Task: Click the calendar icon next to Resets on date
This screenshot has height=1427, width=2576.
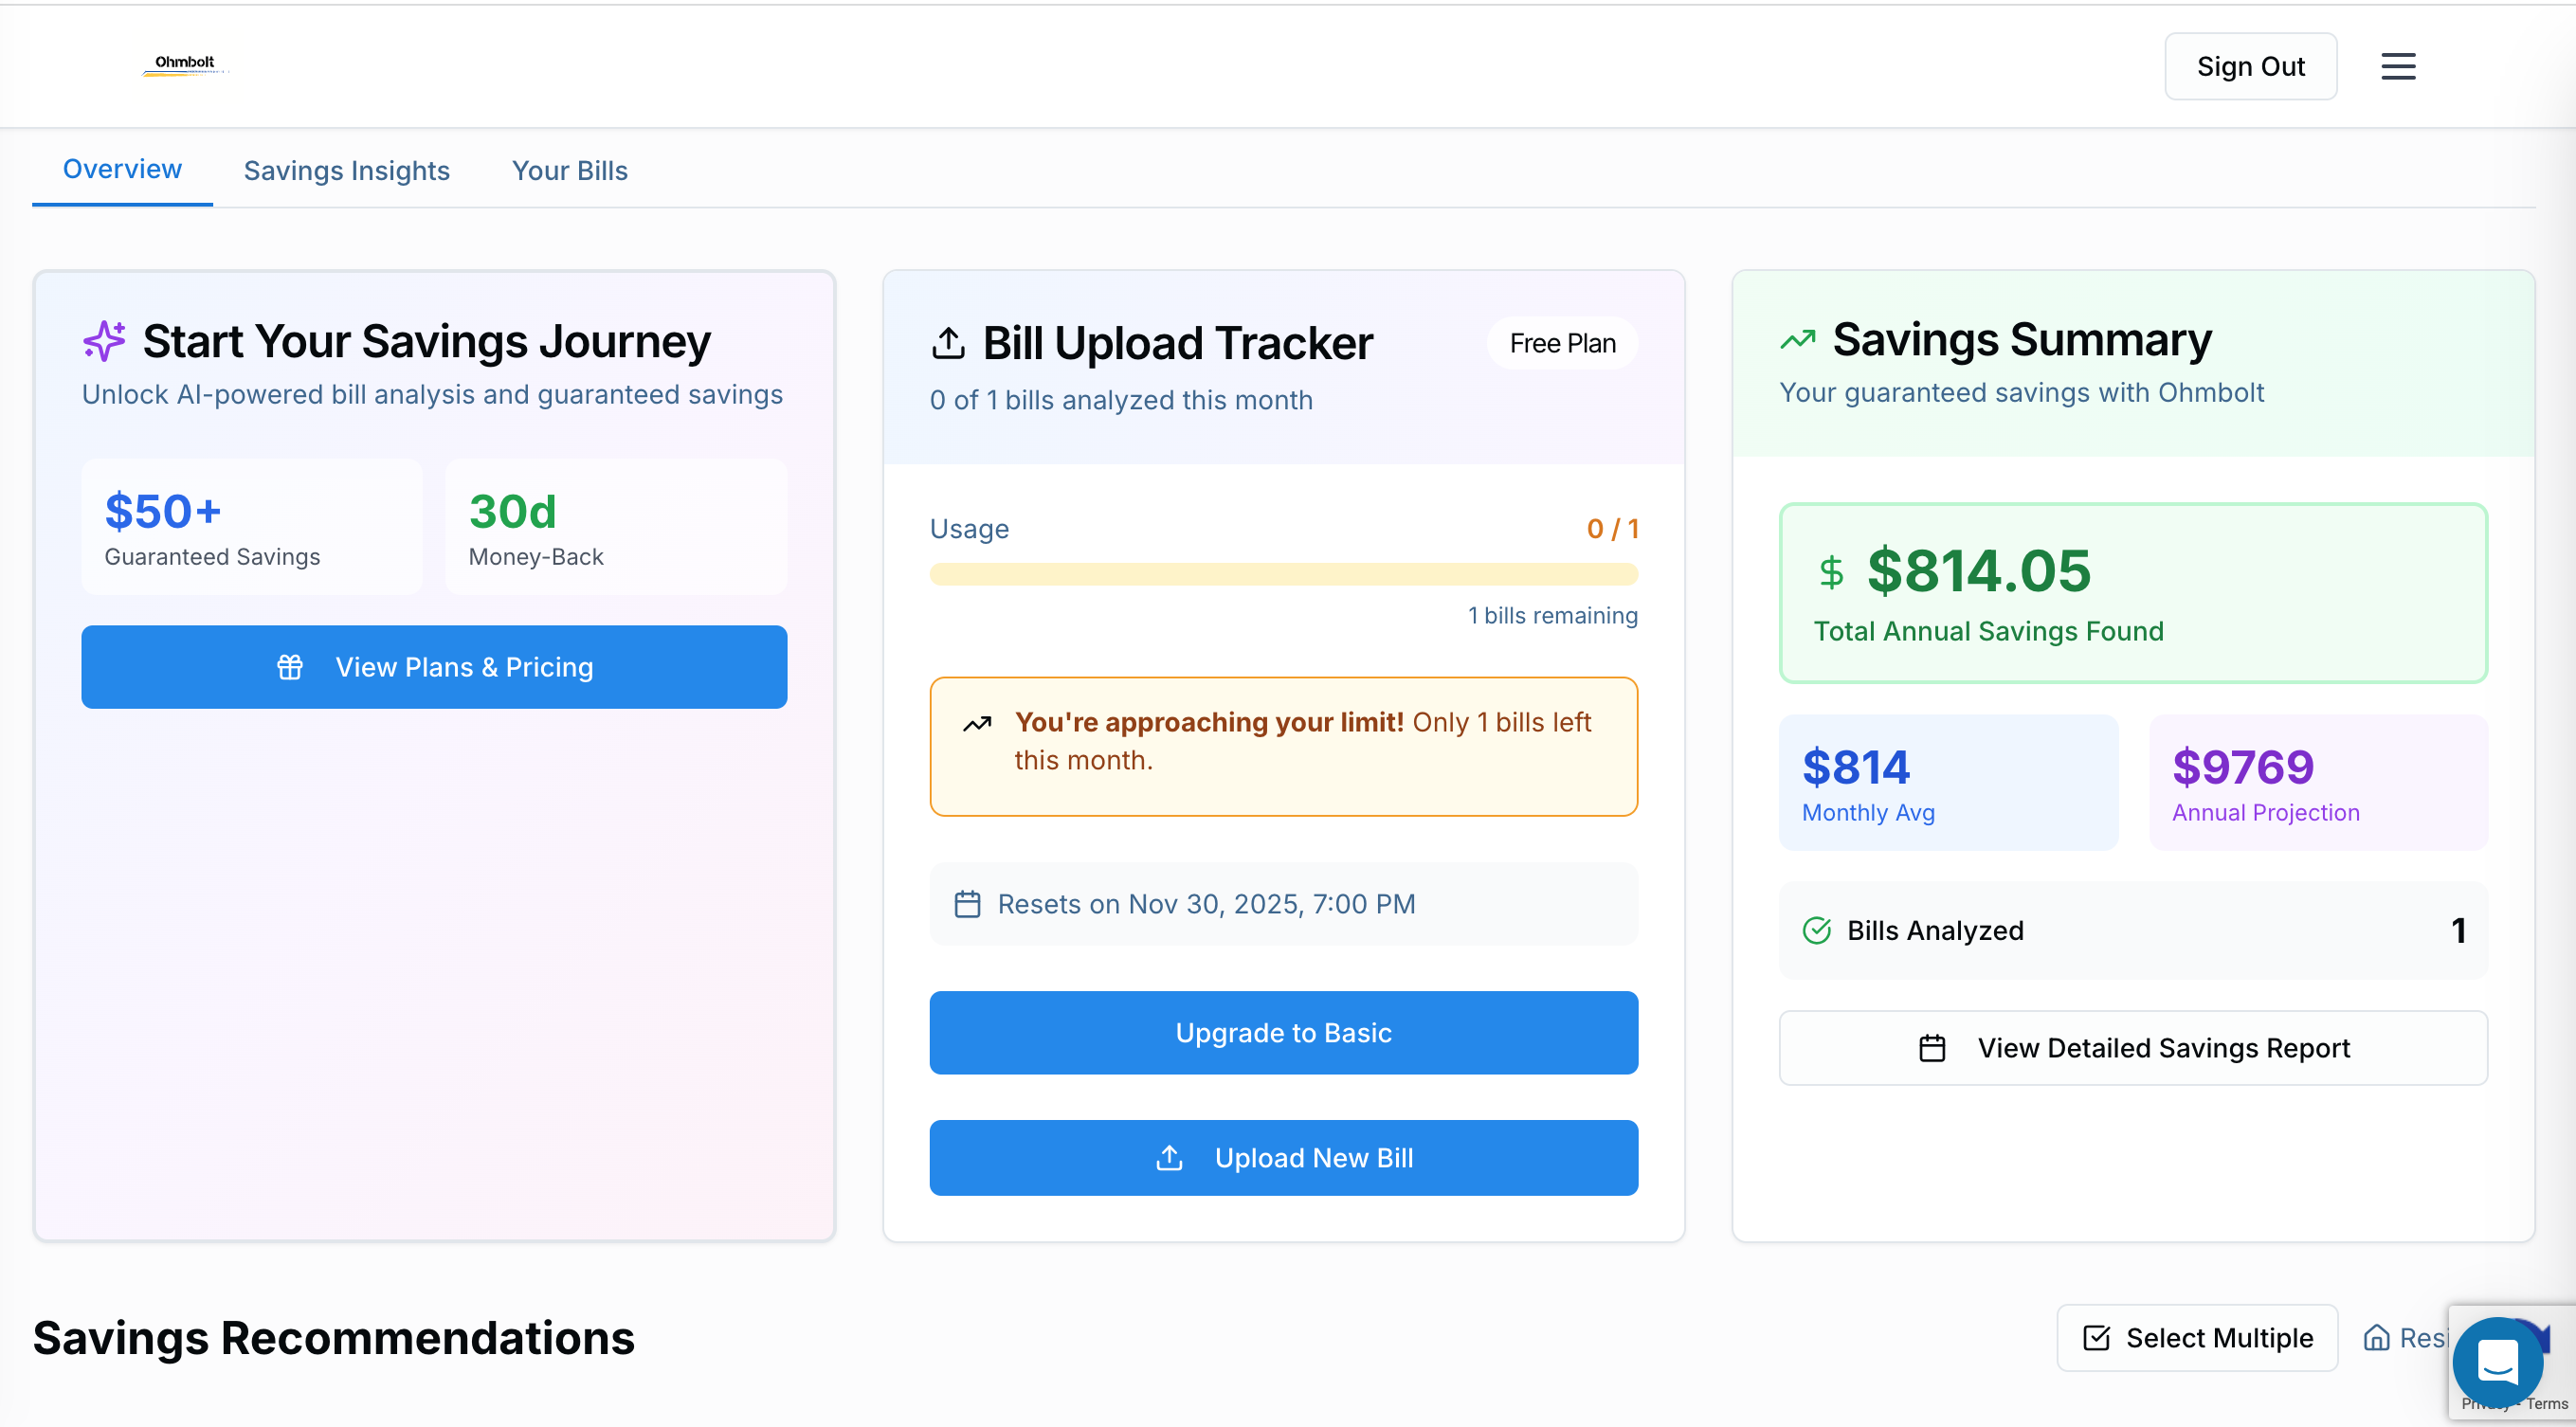Action: (x=967, y=904)
